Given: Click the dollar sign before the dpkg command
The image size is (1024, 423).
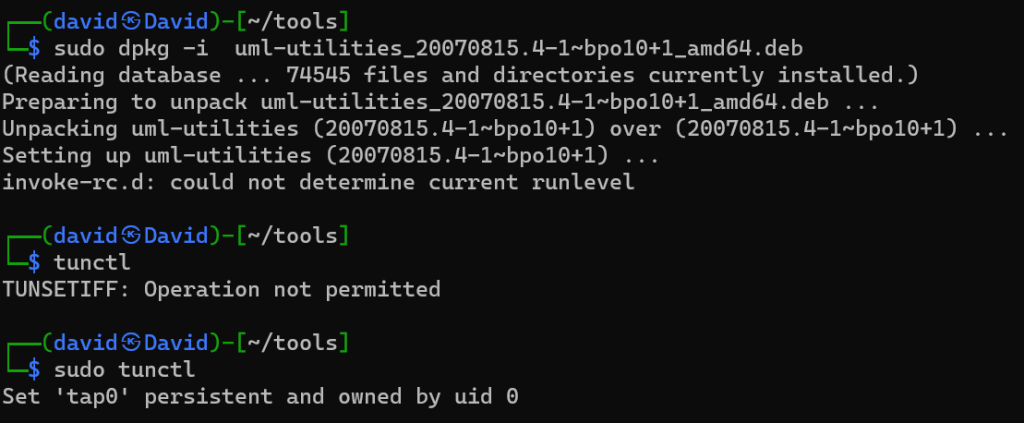Looking at the screenshot, I should coord(34,48).
